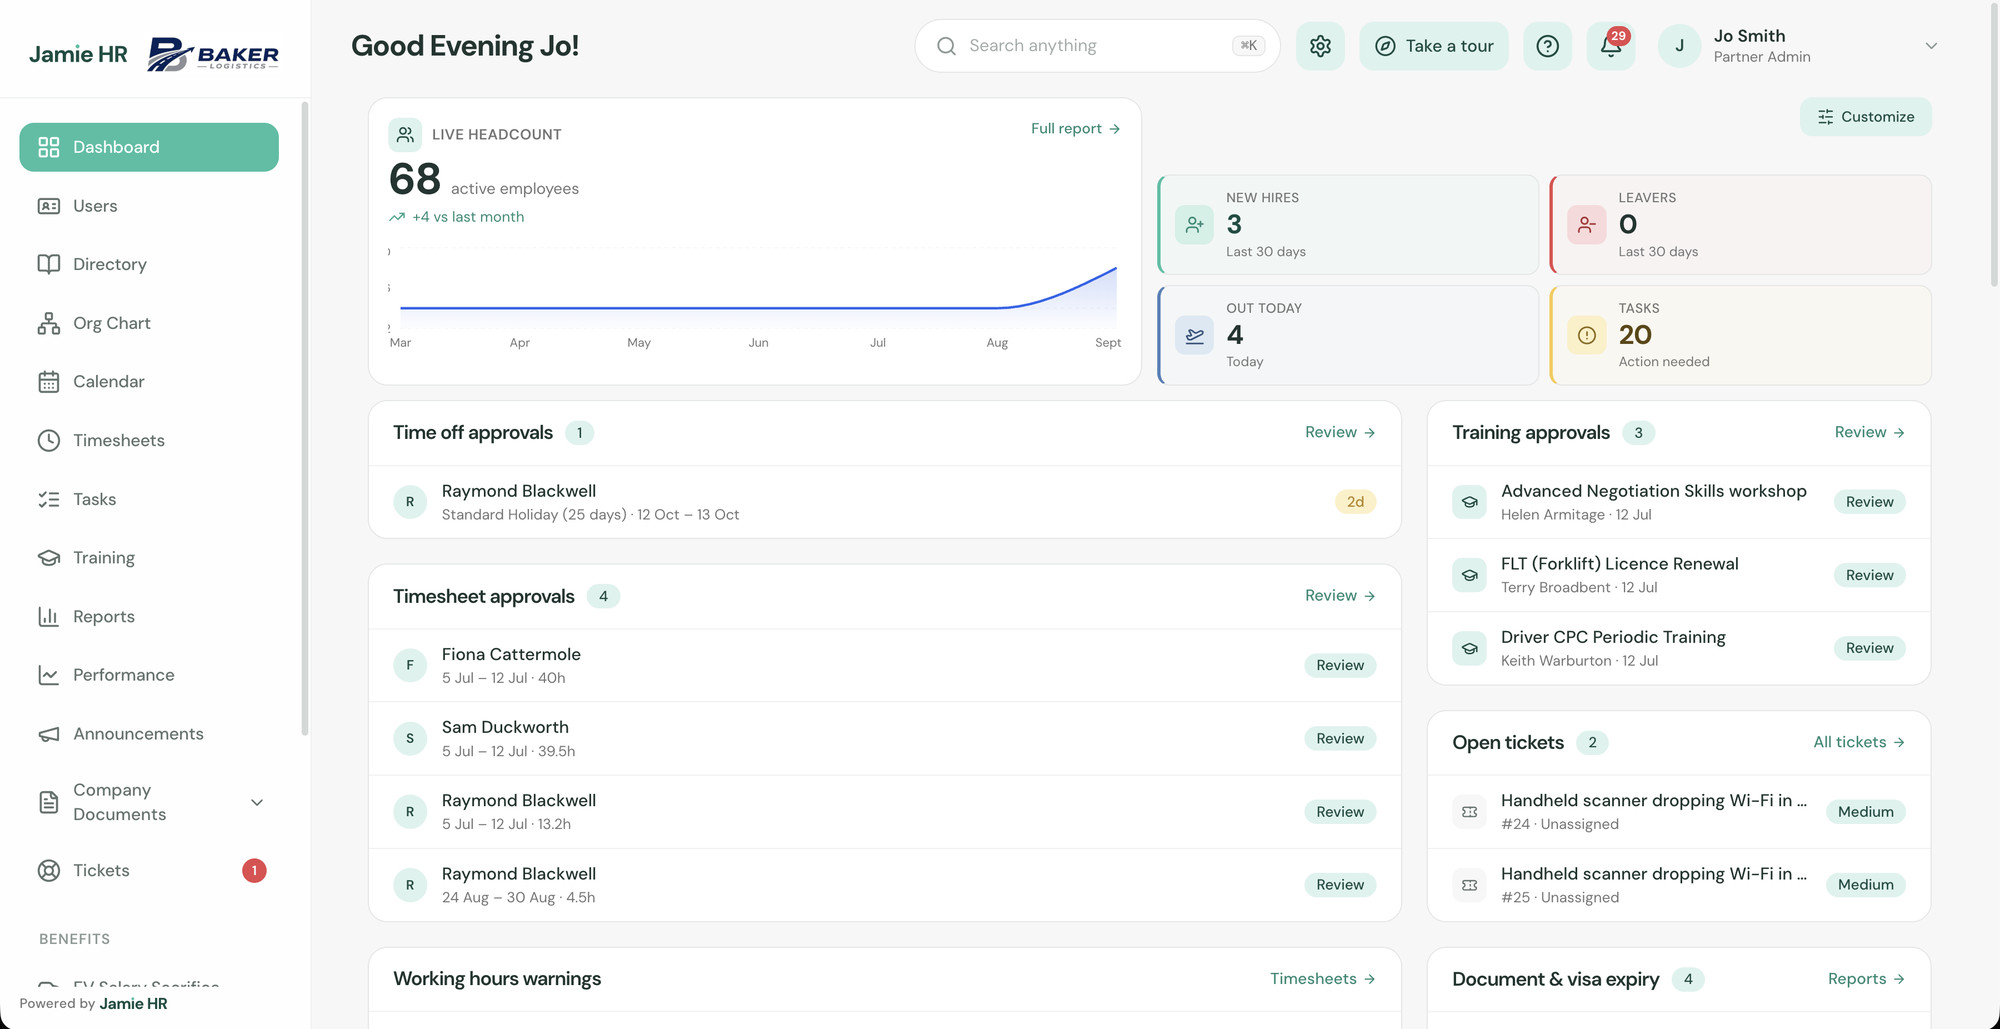
Task: Click ticket icon for ticket #25
Action: 1469,885
